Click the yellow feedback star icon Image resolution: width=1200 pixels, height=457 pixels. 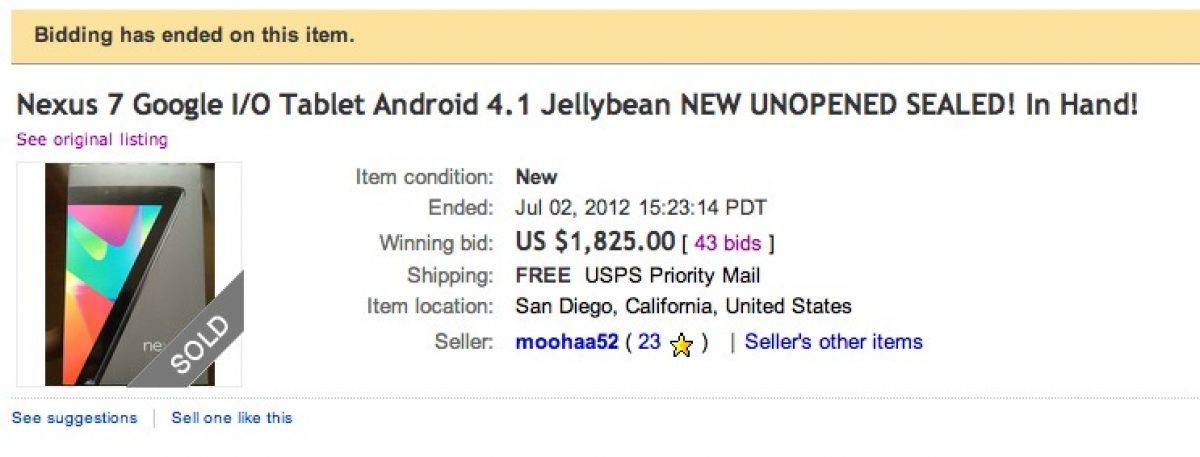(x=681, y=344)
